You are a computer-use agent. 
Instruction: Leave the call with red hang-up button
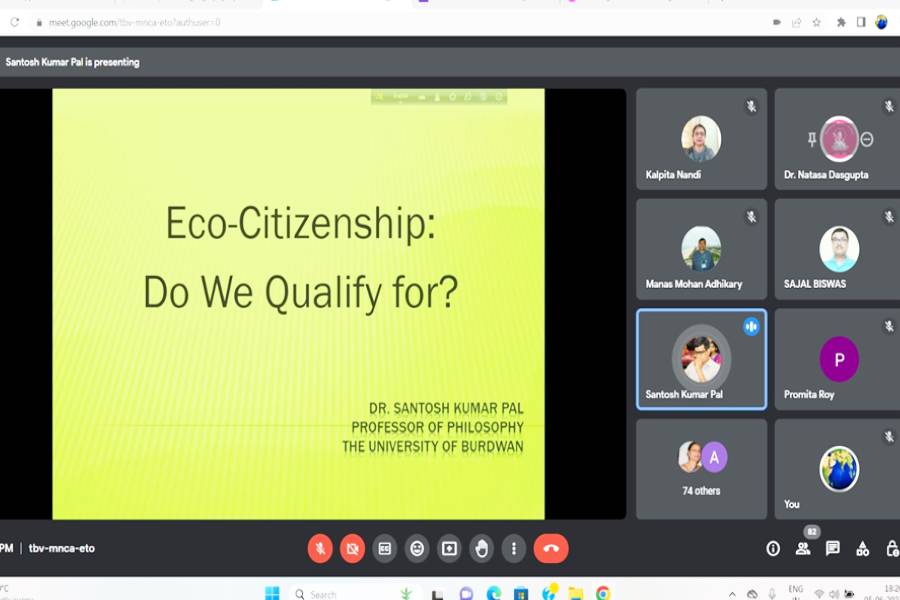[x=551, y=548]
